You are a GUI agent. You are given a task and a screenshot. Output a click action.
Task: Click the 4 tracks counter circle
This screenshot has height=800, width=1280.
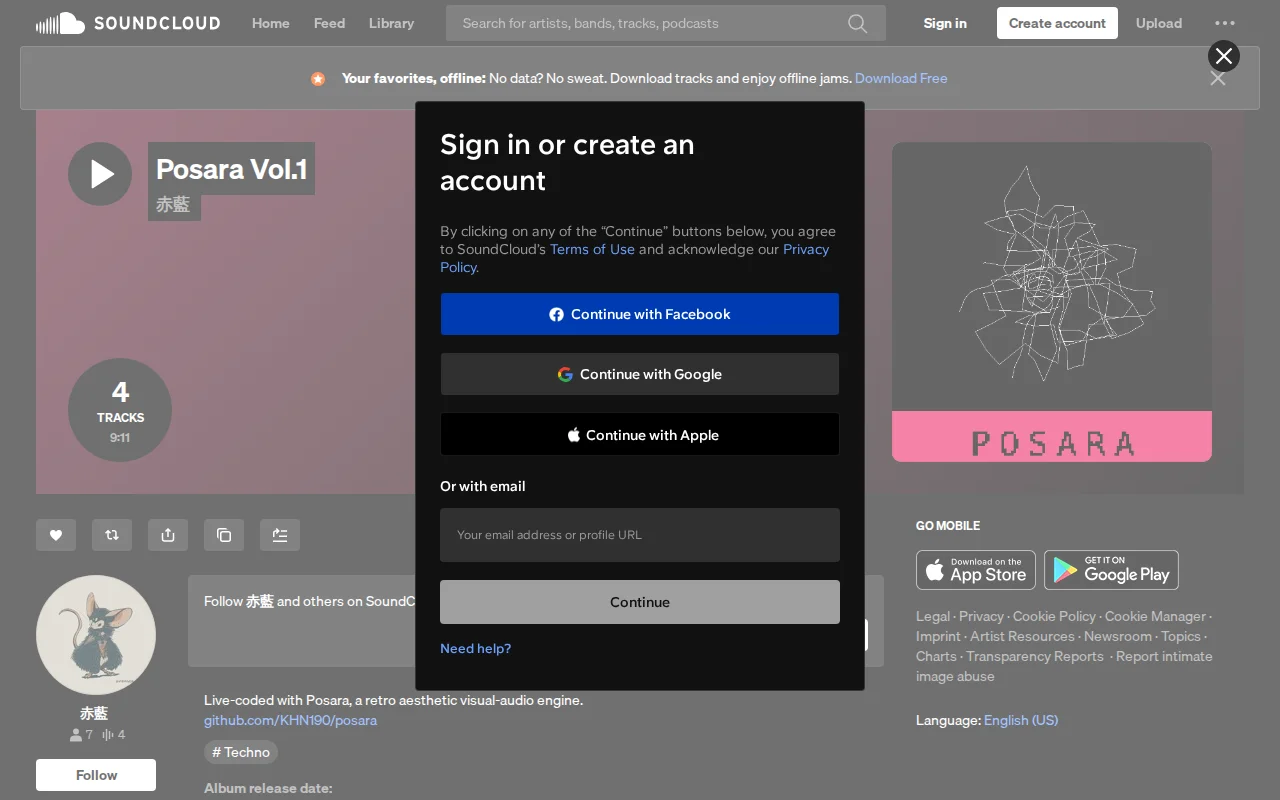pos(120,410)
